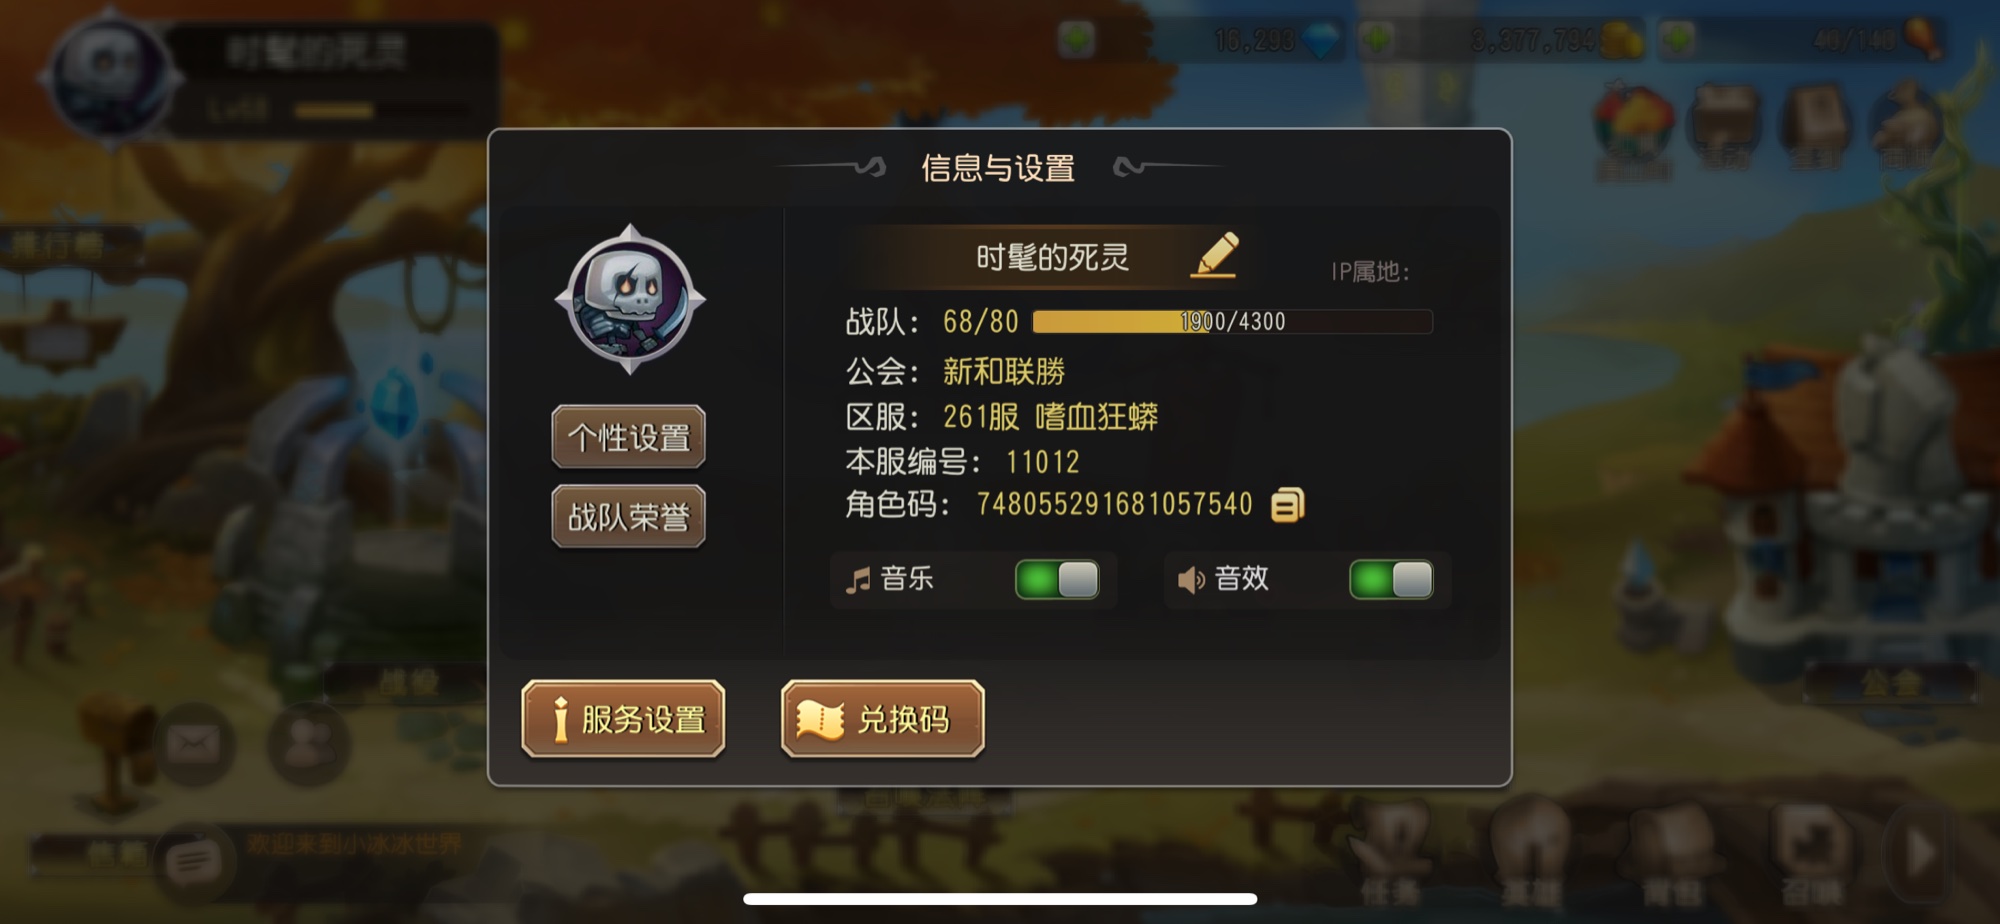Expand the right arrow on bottom menu bar
Image resolution: width=2000 pixels, height=924 pixels.
click(1918, 853)
